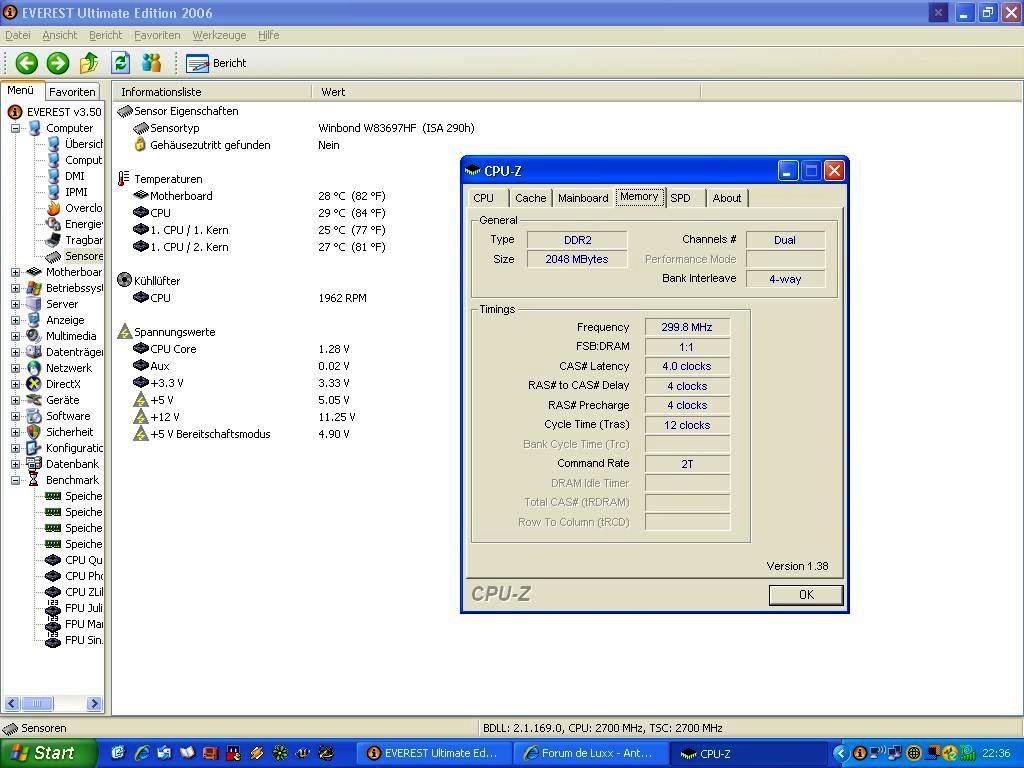Open the Bericht report toolbar button
Viewport: 1024px width, 768px height.
[x=216, y=63]
